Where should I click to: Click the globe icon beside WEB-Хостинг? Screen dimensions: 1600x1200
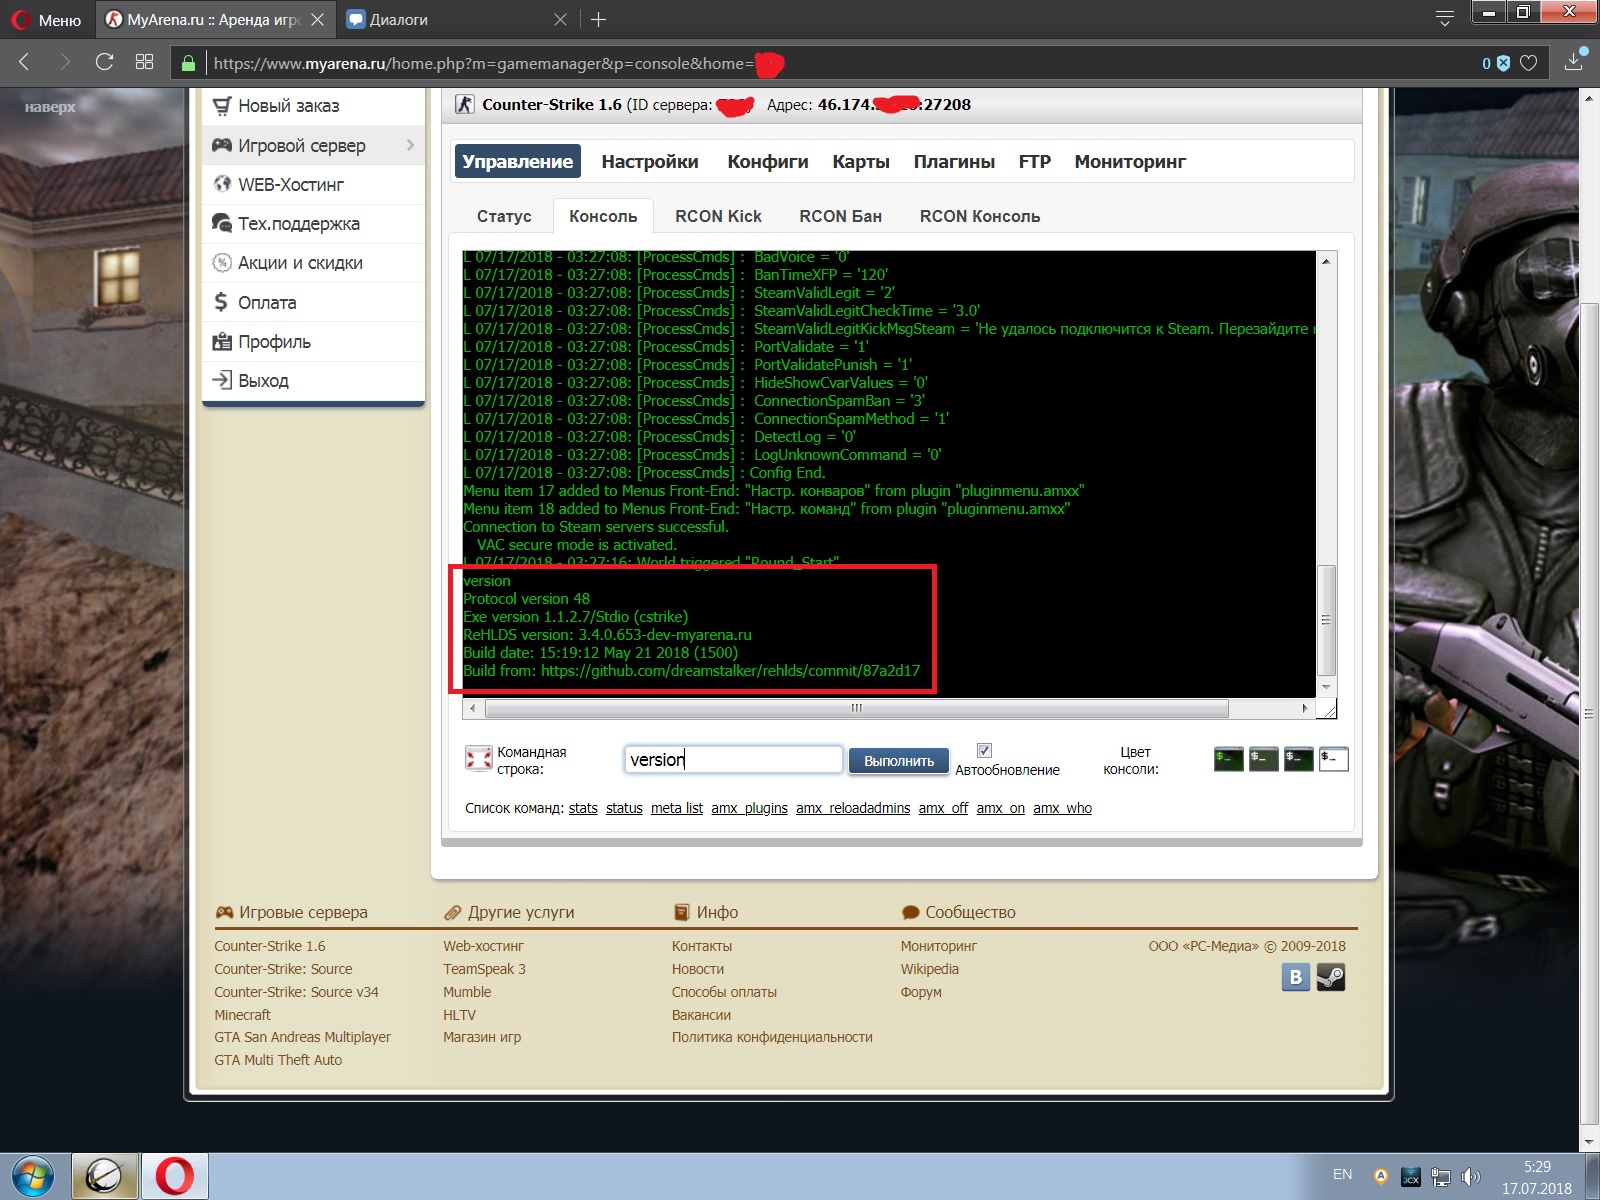tap(221, 184)
